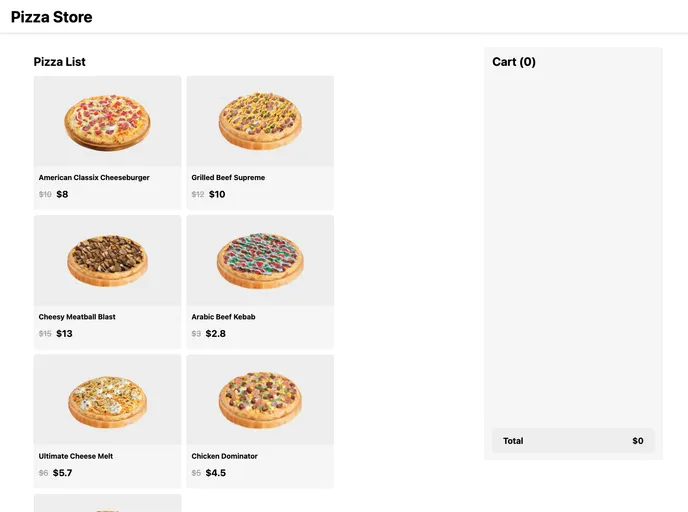Click the American Classix Cheeseburger pizza image

coord(107,122)
